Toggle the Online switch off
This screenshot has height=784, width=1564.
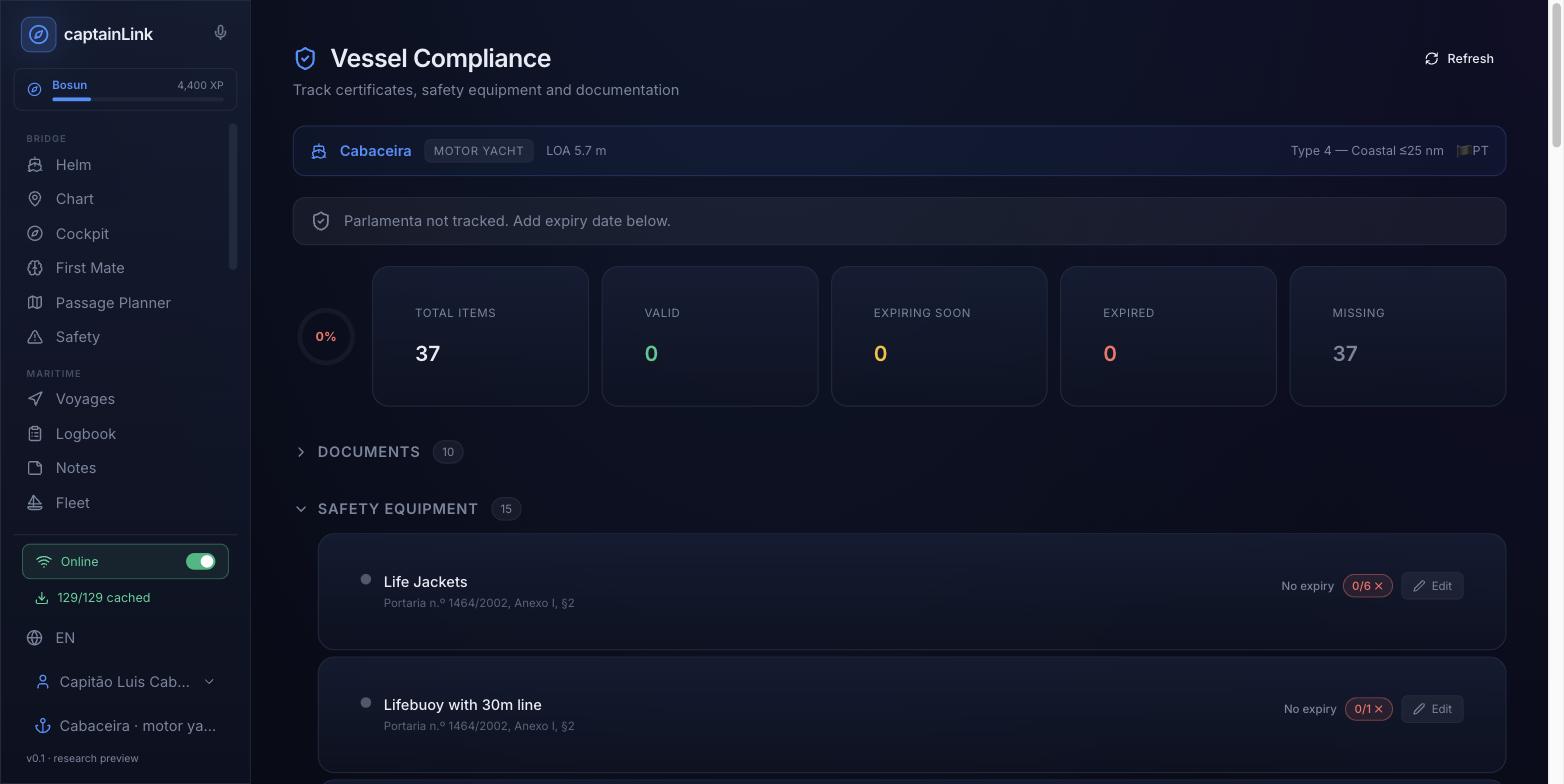click(201, 562)
